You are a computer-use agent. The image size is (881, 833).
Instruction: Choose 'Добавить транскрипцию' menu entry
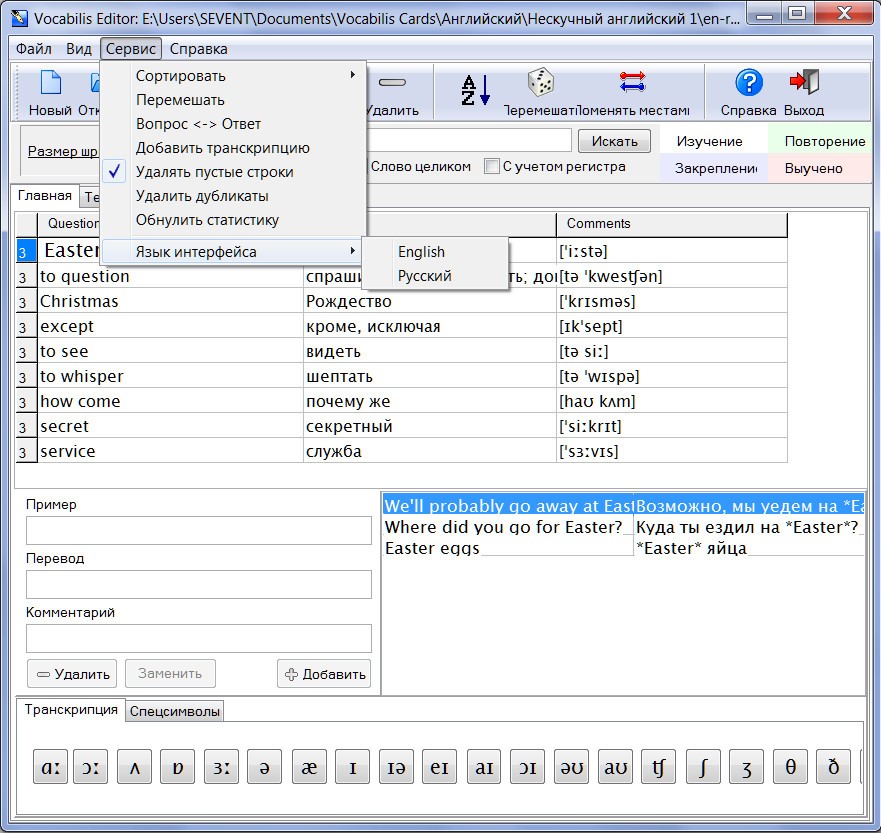click(x=233, y=148)
